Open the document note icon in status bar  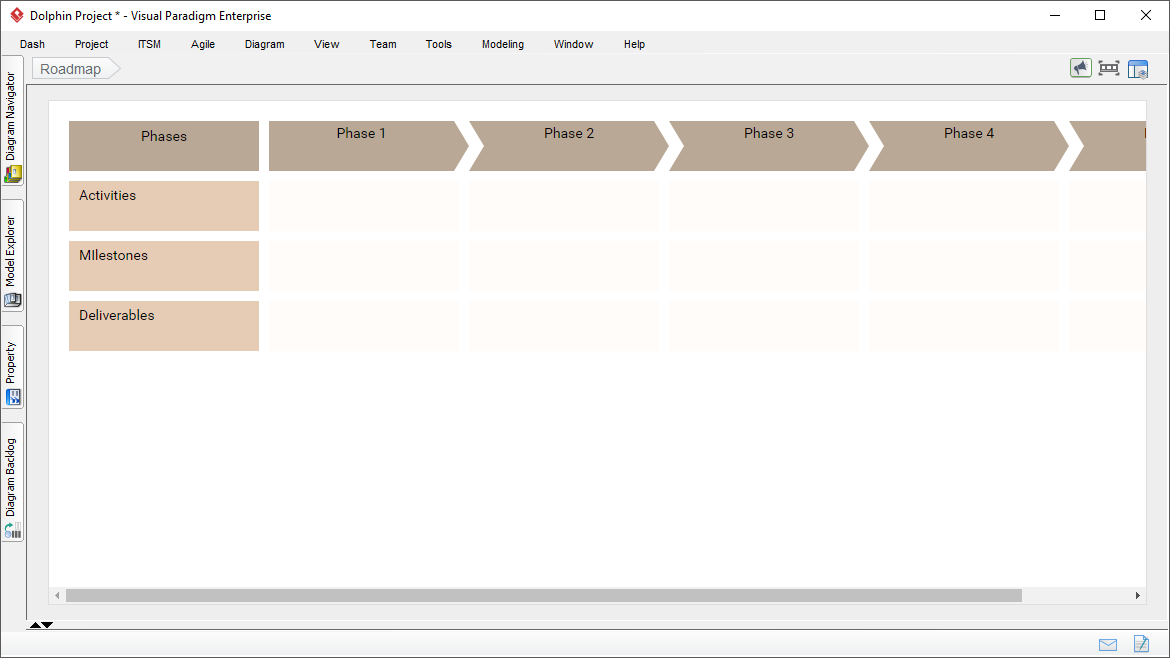[x=1141, y=643]
